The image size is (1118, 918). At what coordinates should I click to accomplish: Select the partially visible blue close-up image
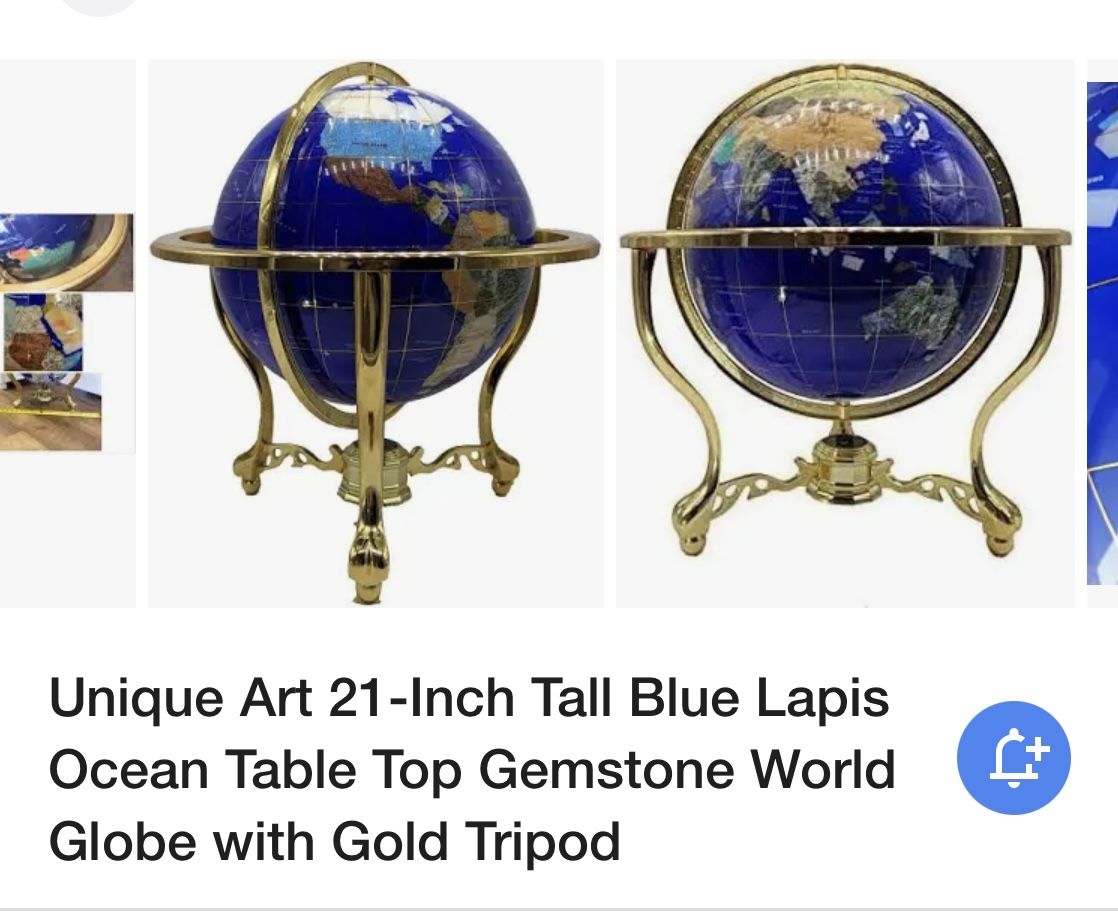1102,333
